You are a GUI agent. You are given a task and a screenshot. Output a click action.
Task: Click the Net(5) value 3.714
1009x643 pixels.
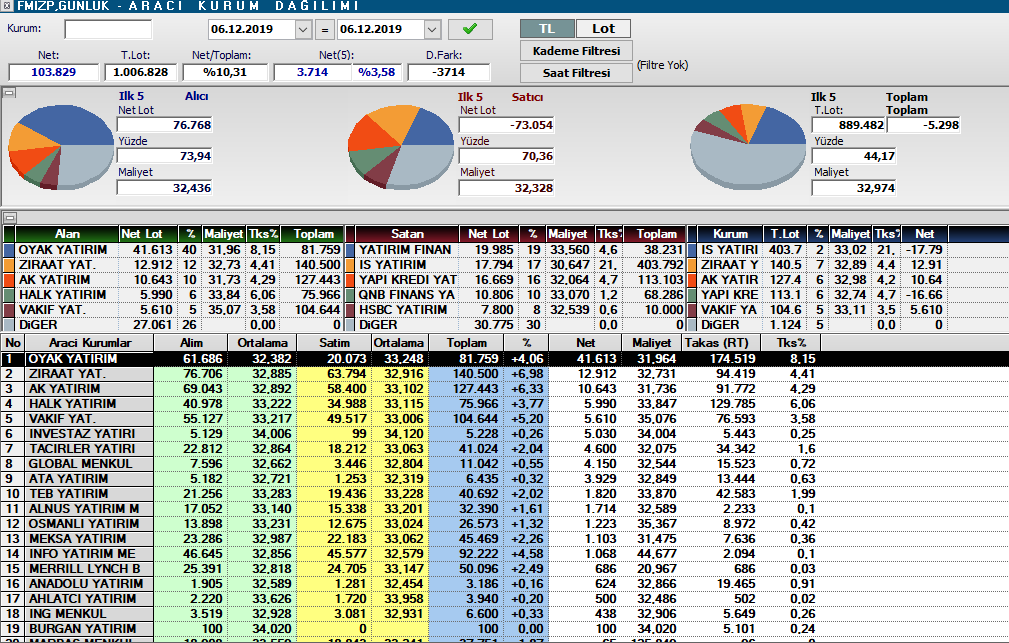click(x=313, y=72)
